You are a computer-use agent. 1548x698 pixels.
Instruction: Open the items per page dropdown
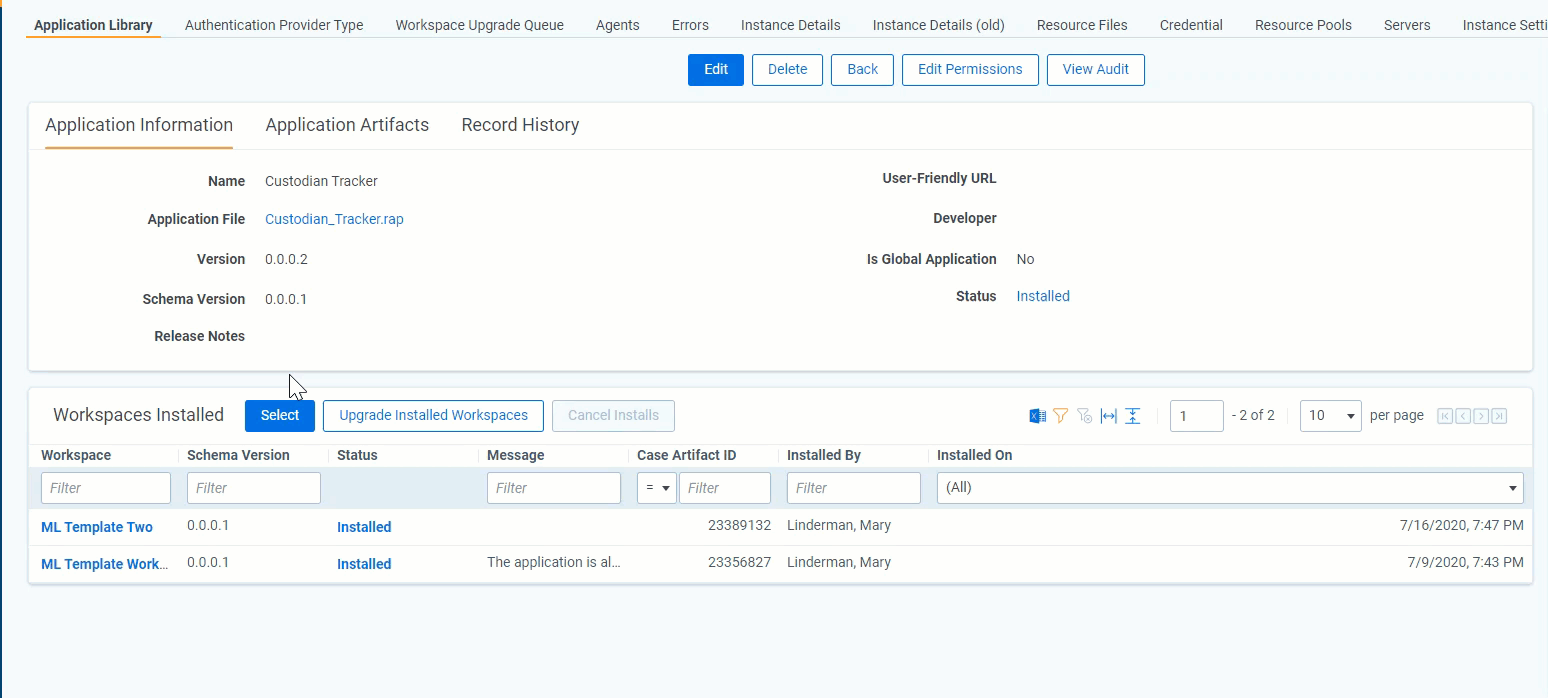pos(1331,416)
